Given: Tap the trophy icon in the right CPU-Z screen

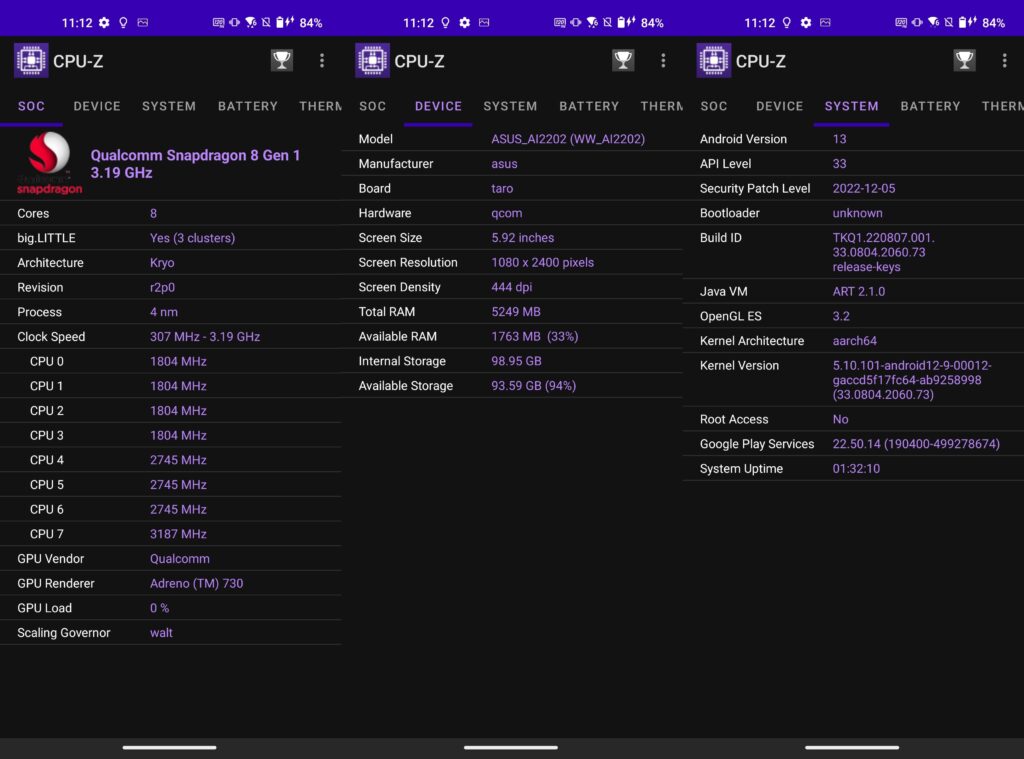Looking at the screenshot, I should click(x=965, y=61).
